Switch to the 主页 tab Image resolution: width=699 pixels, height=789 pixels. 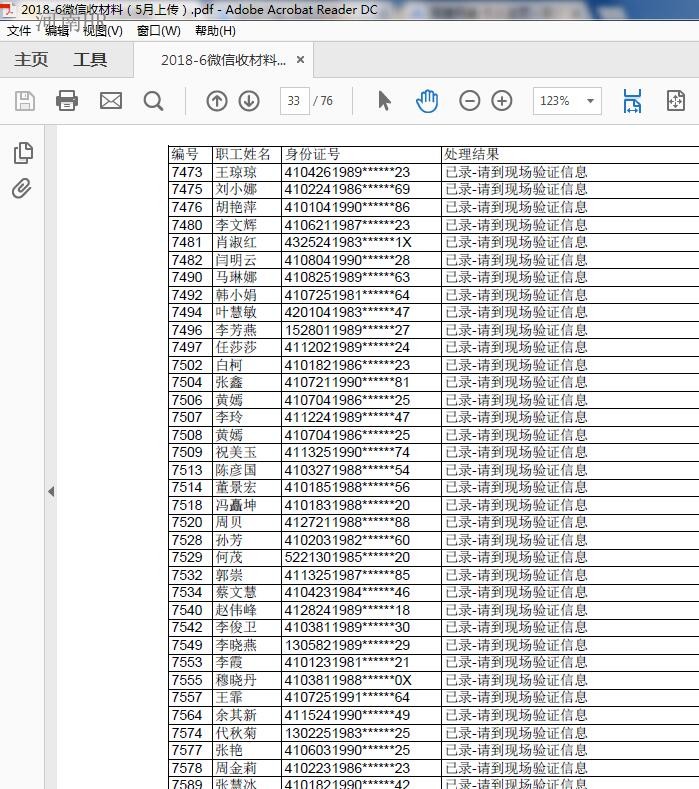coord(31,60)
